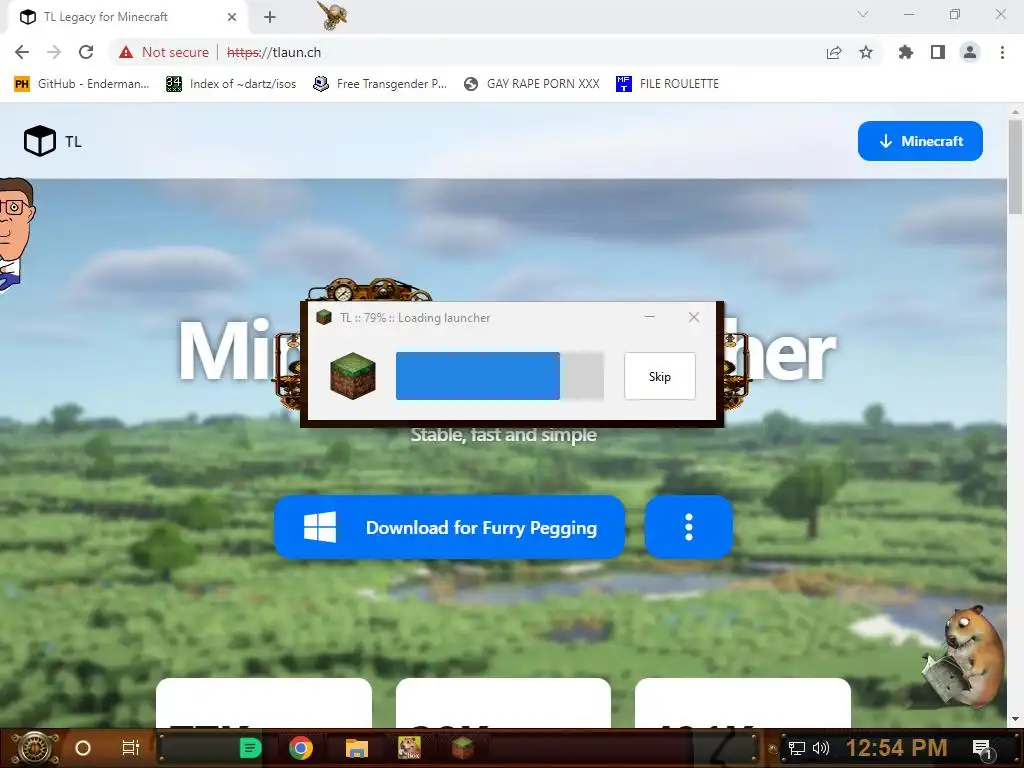The height and width of the screenshot is (768, 1024).
Task: Open the steampunk Start button
Action: tap(35, 748)
